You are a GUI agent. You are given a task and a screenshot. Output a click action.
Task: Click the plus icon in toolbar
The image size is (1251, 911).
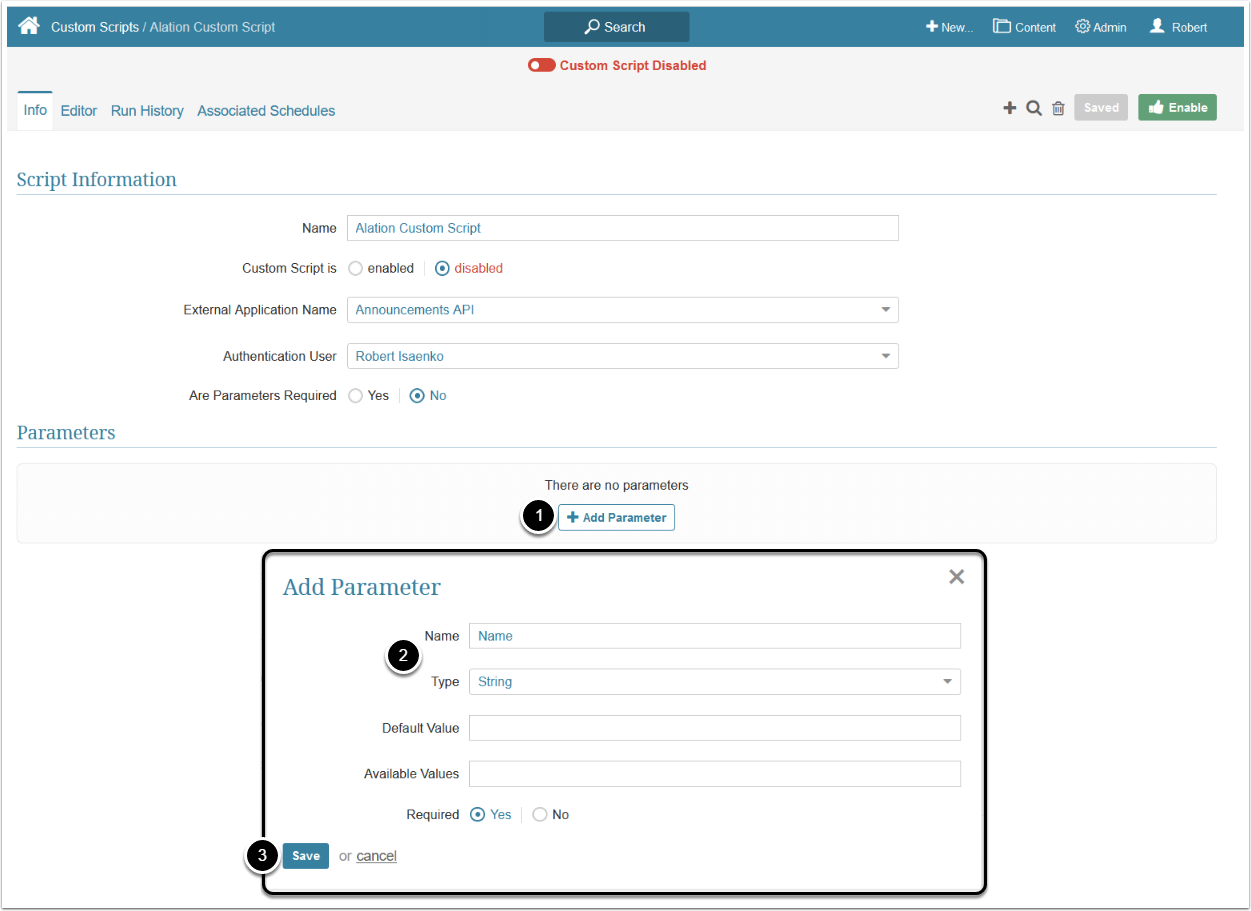point(1010,108)
